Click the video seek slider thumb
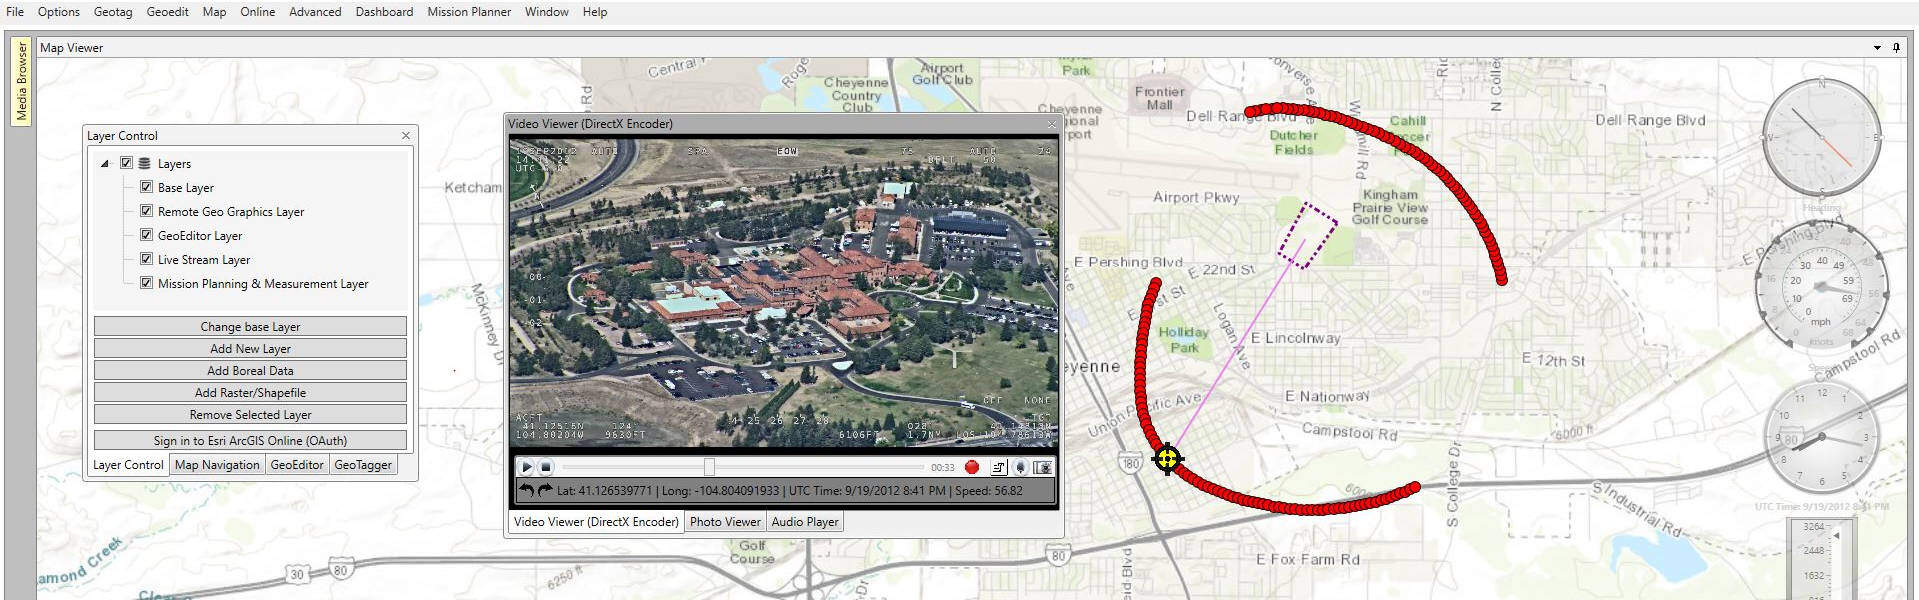The image size is (1919, 600). pyautogui.click(x=709, y=467)
